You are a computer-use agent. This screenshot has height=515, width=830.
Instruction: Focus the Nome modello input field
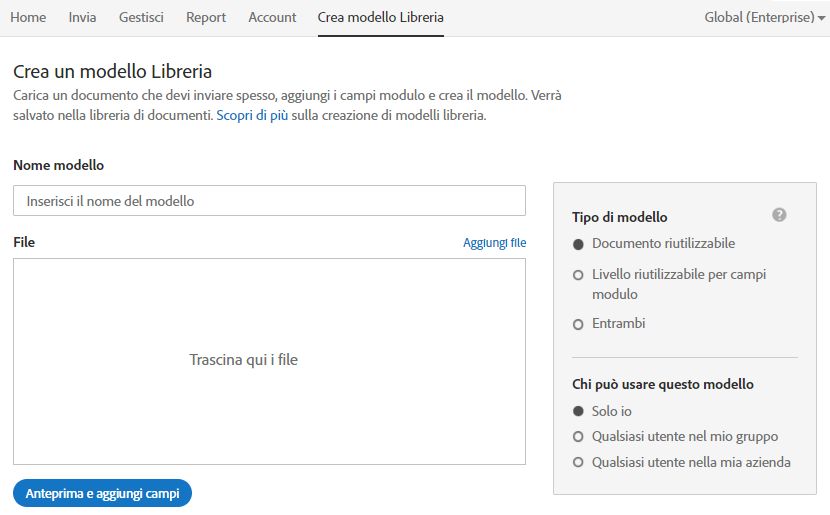point(269,201)
